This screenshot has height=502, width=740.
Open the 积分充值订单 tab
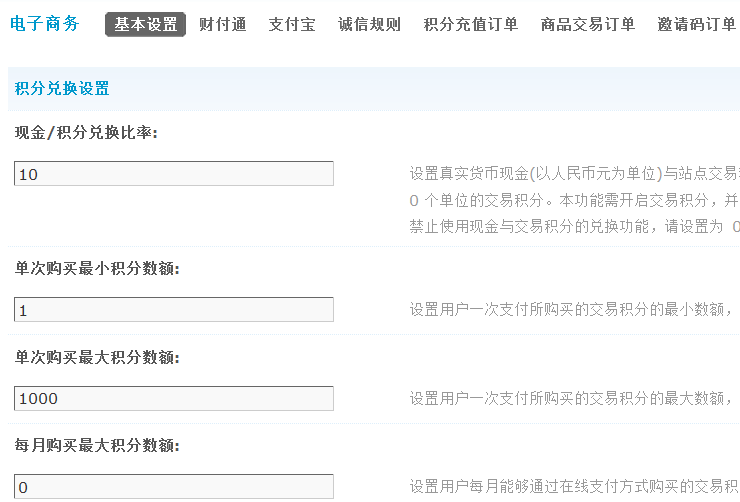coord(471,24)
